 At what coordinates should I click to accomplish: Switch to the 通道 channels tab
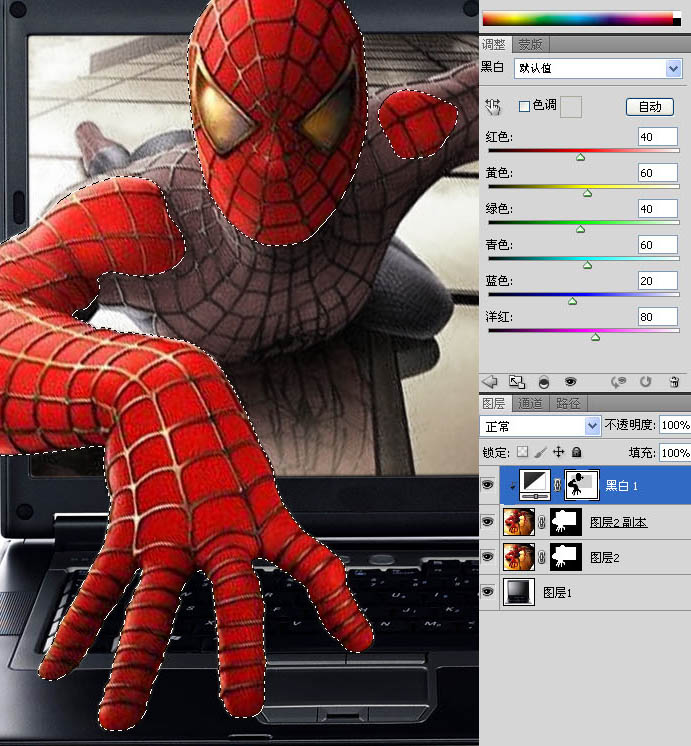530,404
